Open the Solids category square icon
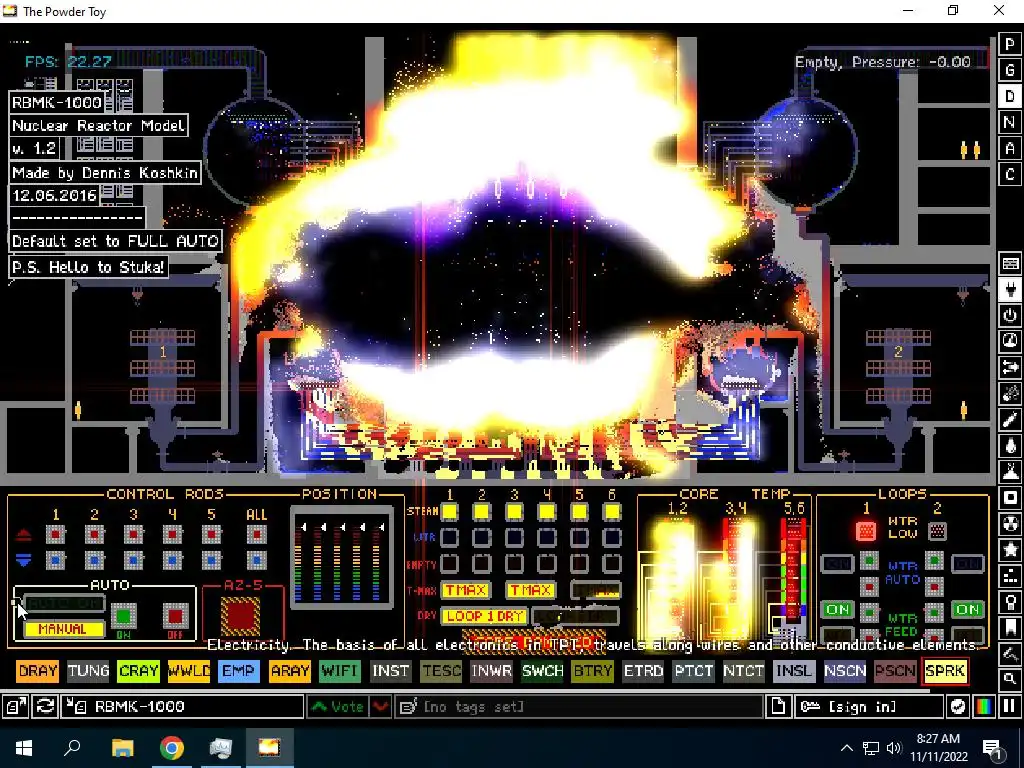This screenshot has height=768, width=1024. (1010, 498)
